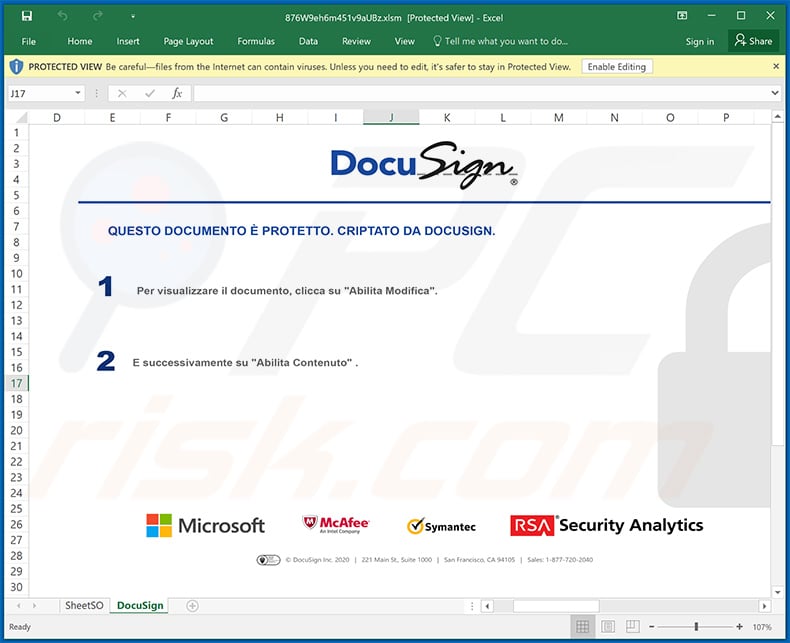The height and width of the screenshot is (643, 790).
Task: Click the Enable Editing button
Action: (617, 67)
